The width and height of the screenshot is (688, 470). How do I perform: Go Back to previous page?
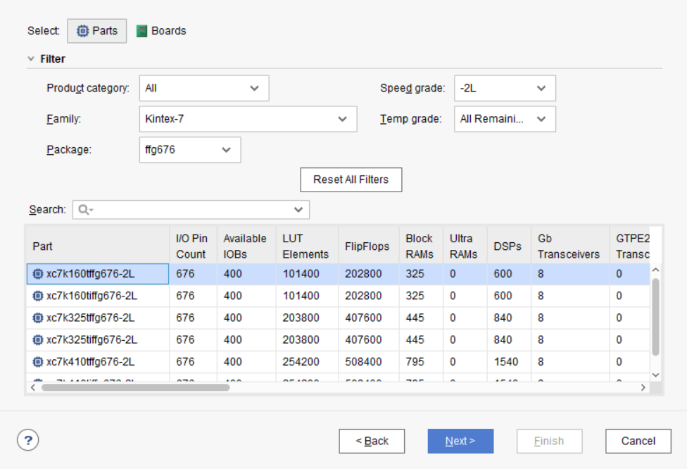(372, 441)
